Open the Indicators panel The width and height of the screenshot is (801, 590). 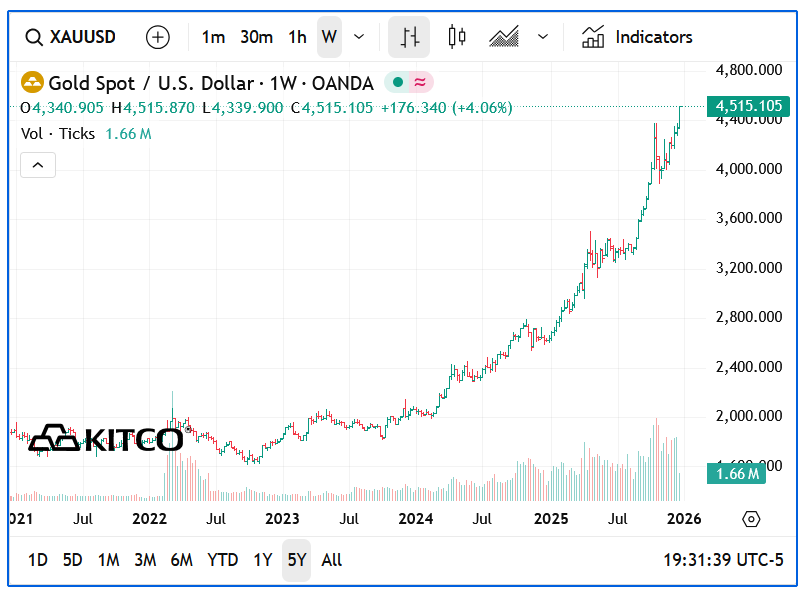637,37
